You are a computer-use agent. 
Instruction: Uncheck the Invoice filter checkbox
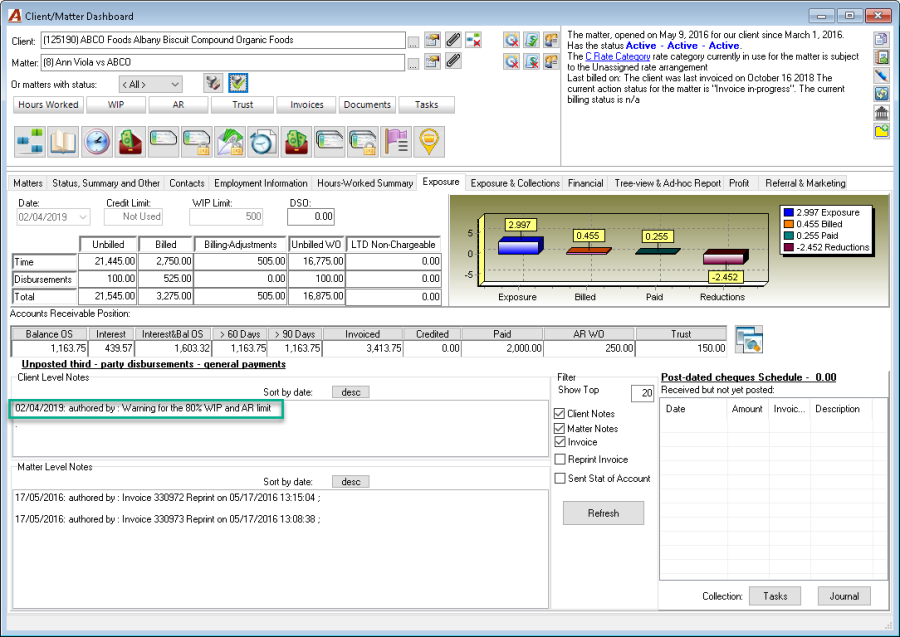[x=560, y=442]
